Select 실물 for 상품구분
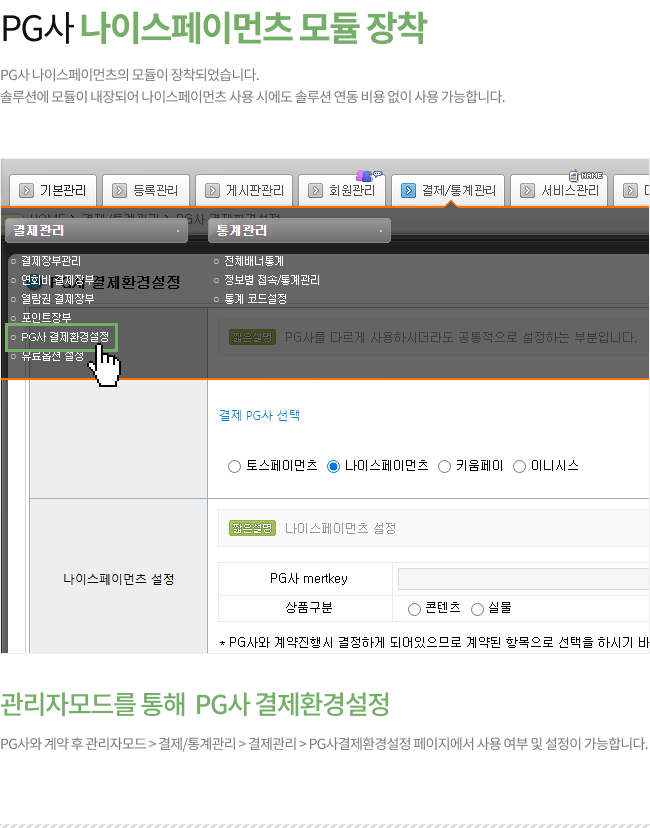This screenshot has height=828, width=650. tap(477, 609)
